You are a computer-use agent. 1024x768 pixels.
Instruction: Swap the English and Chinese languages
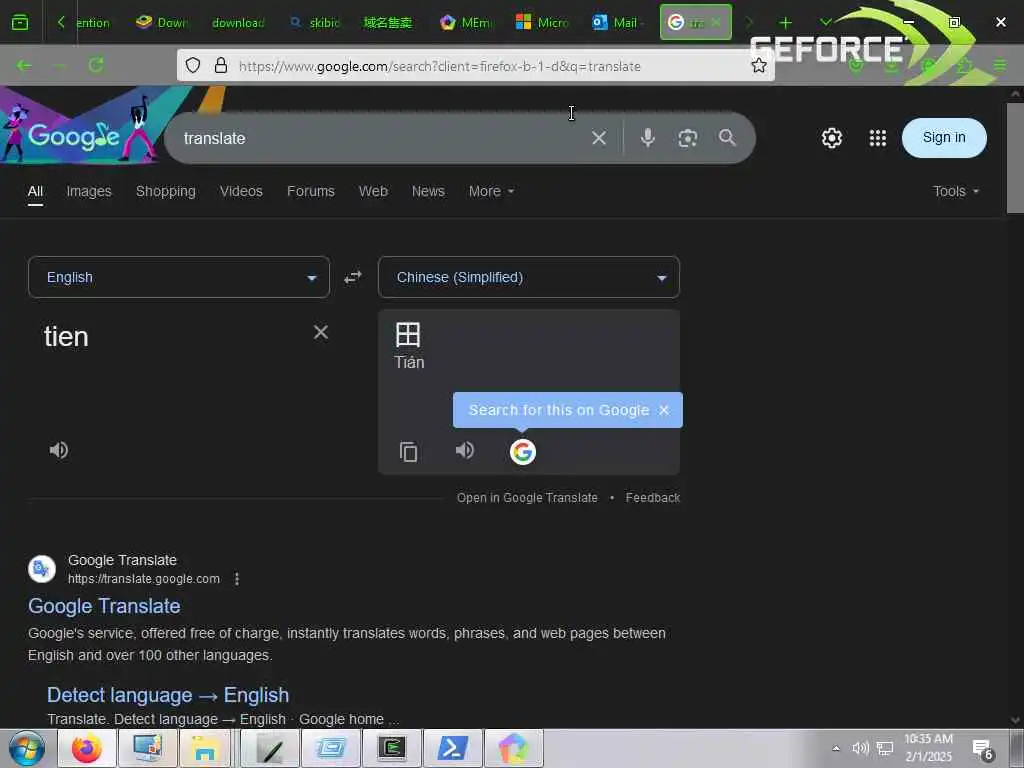353,278
